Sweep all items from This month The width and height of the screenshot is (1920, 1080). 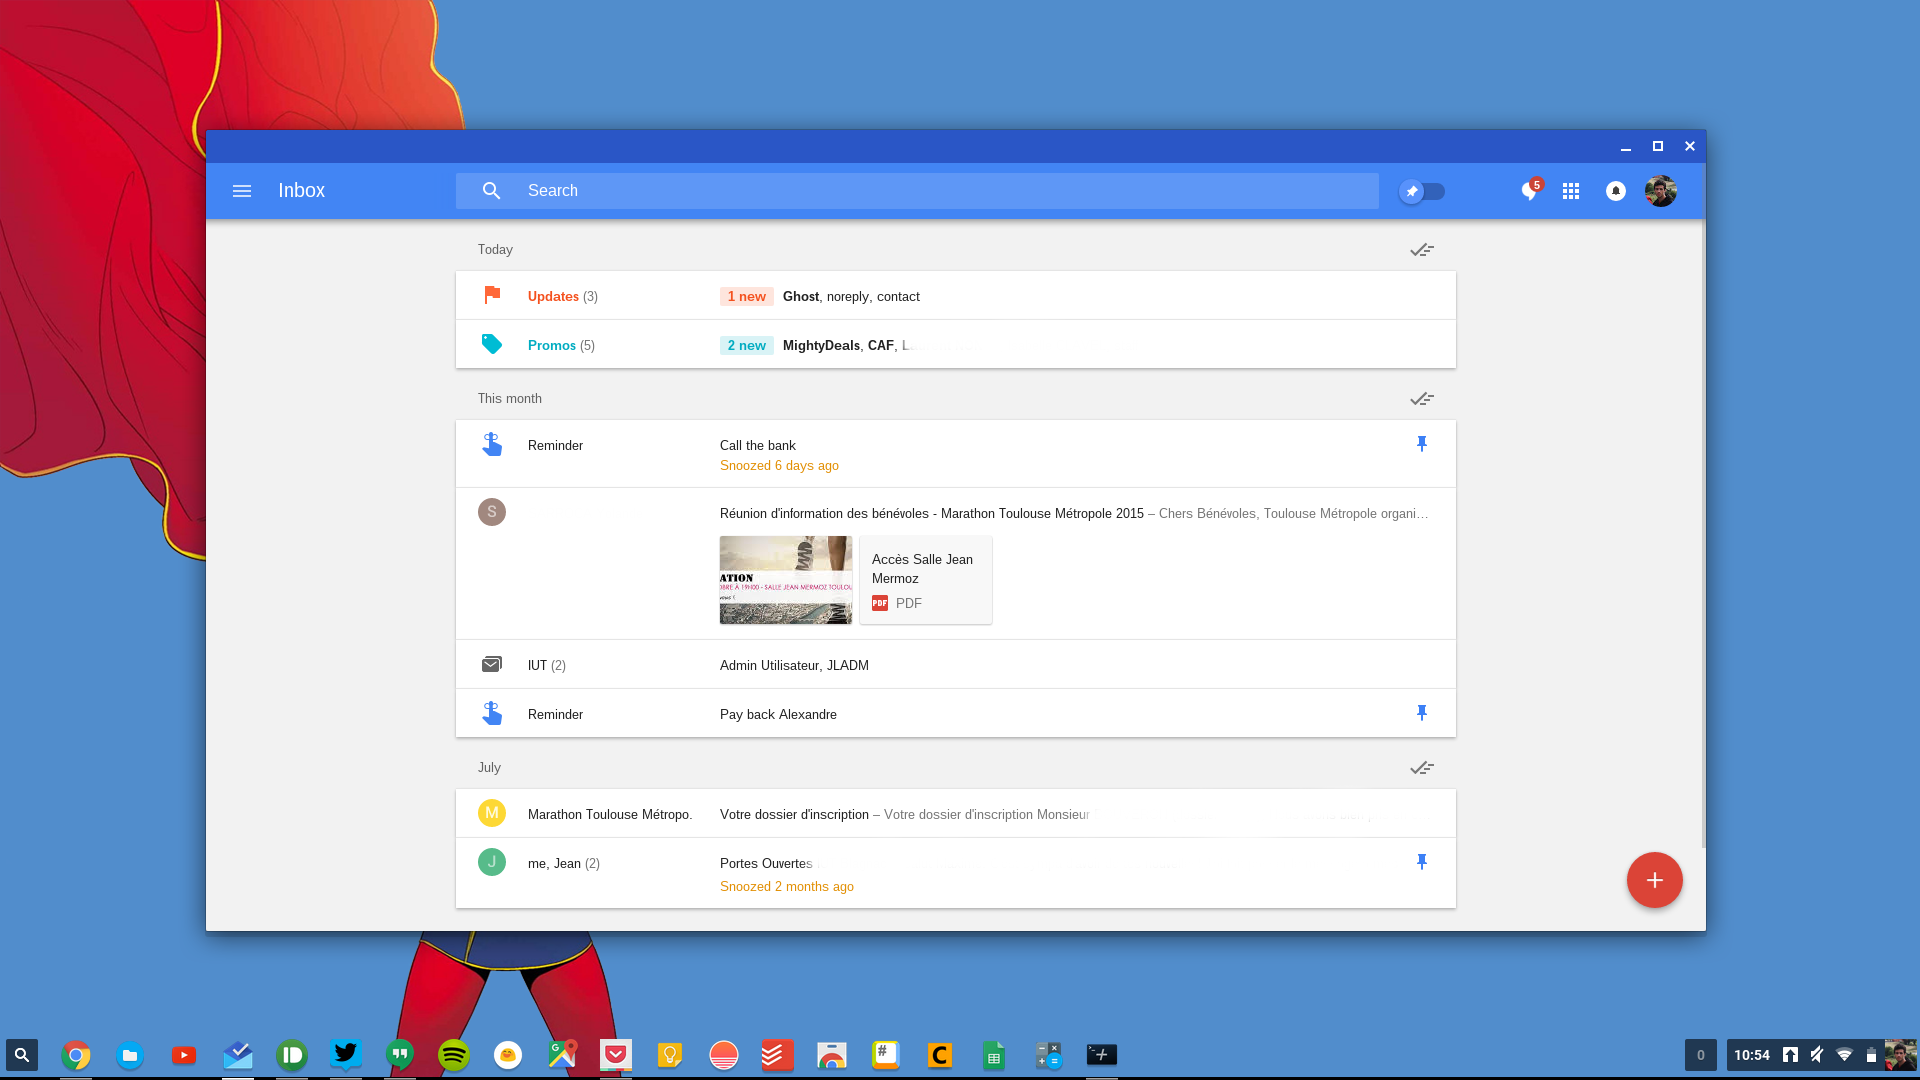point(1421,399)
